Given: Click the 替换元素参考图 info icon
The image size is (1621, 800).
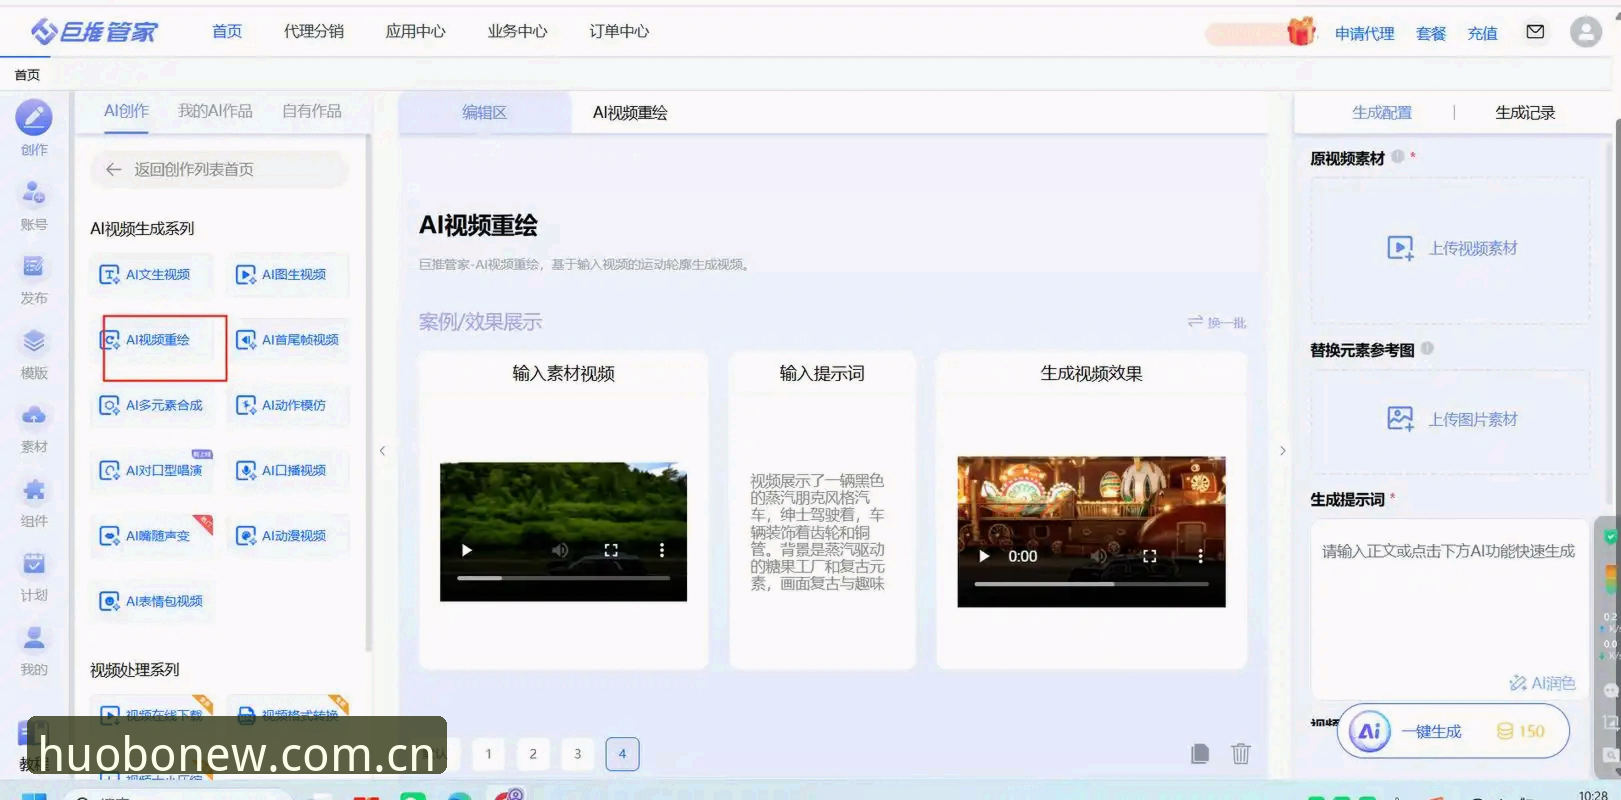Looking at the screenshot, I should click(1427, 348).
